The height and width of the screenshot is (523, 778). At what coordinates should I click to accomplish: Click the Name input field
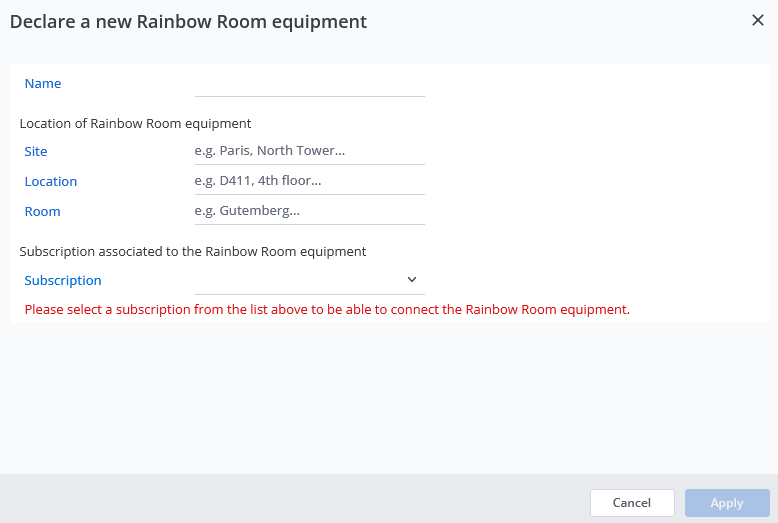[309, 84]
